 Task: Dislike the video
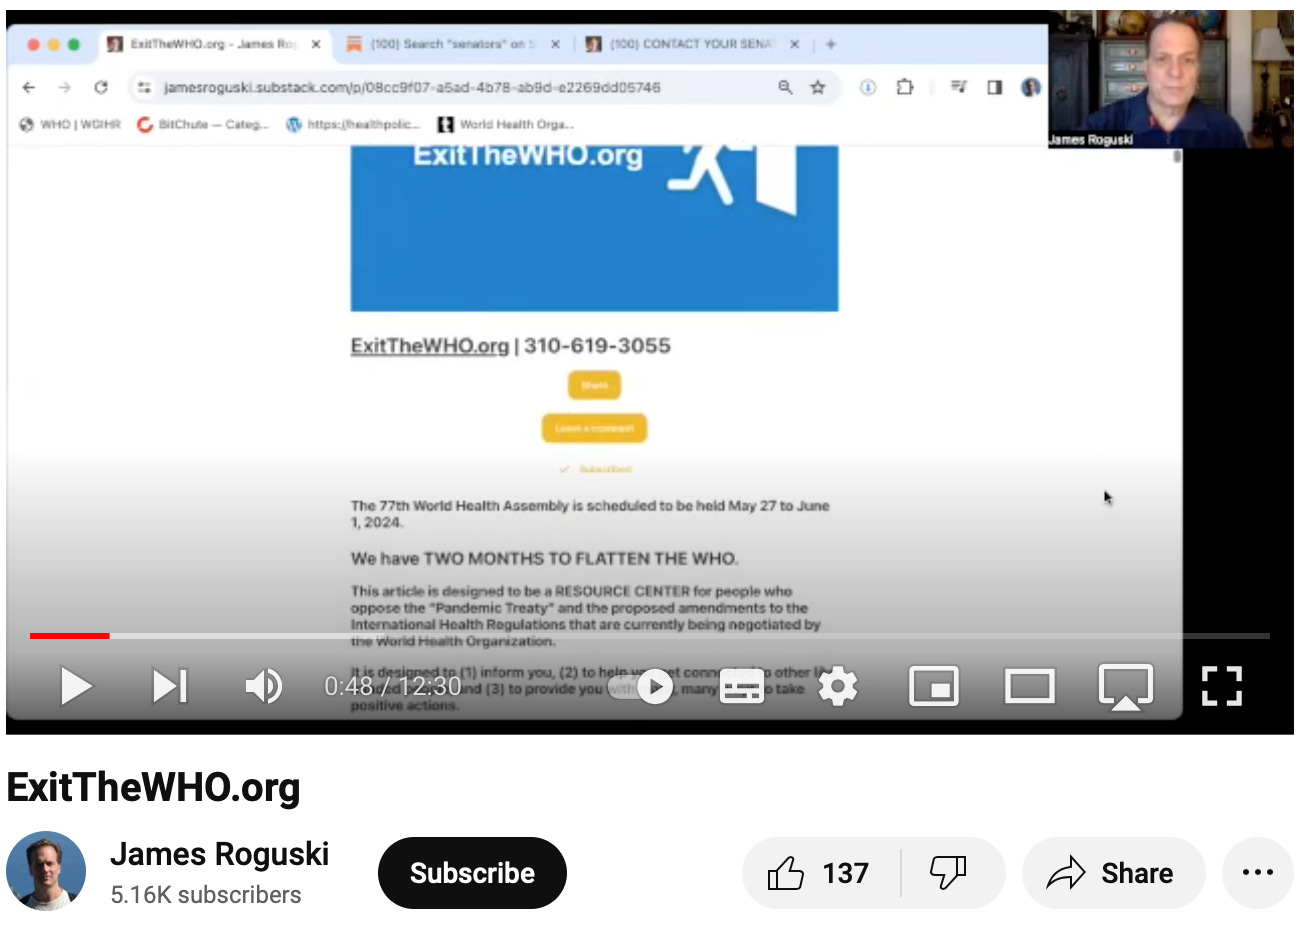tap(949, 873)
